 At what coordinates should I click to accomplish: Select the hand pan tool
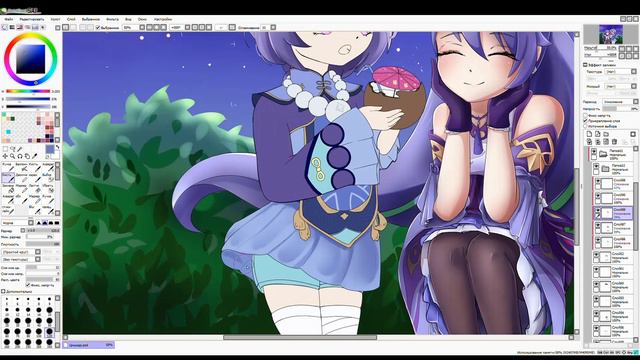27,156
